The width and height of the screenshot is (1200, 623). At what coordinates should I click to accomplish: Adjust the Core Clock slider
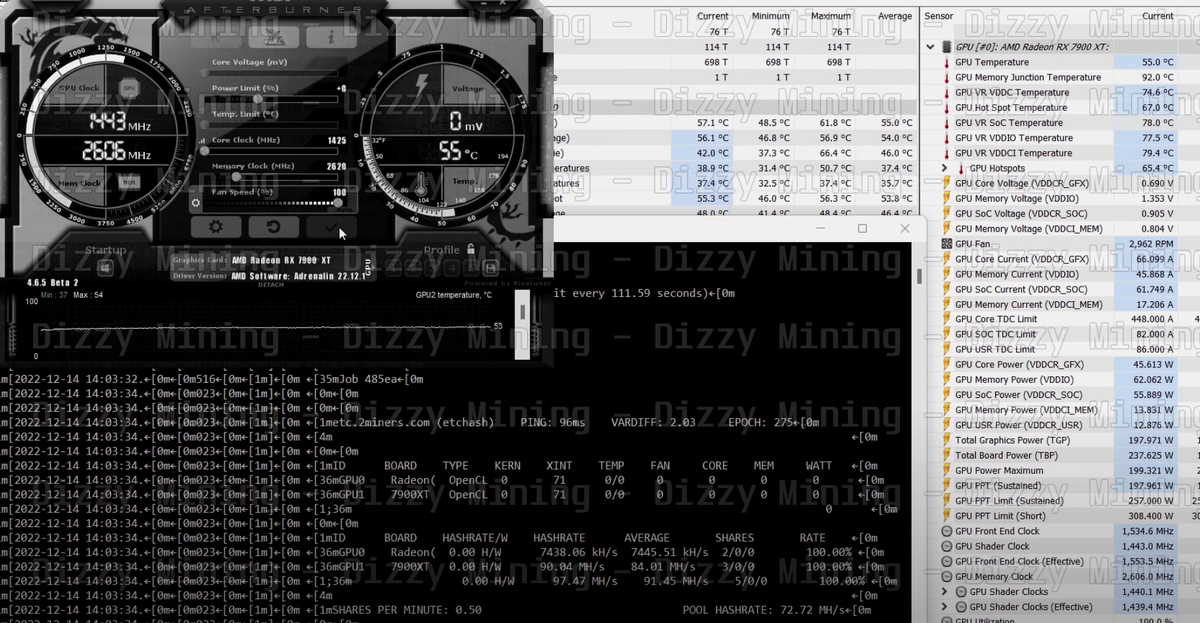[x=272, y=151]
